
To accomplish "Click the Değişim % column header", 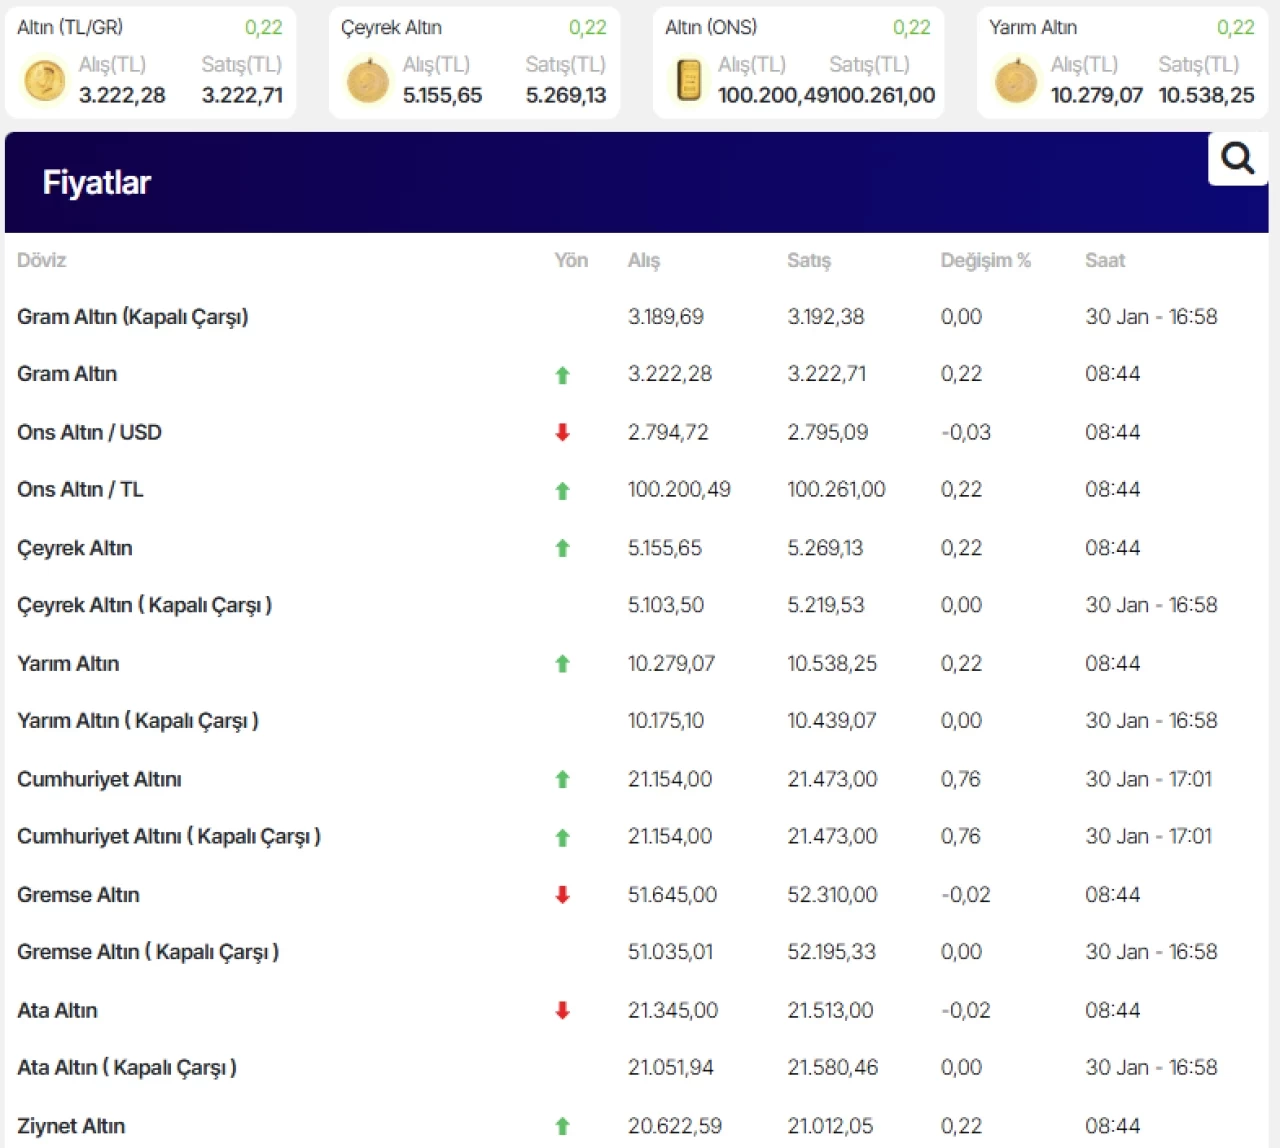I will (x=985, y=261).
